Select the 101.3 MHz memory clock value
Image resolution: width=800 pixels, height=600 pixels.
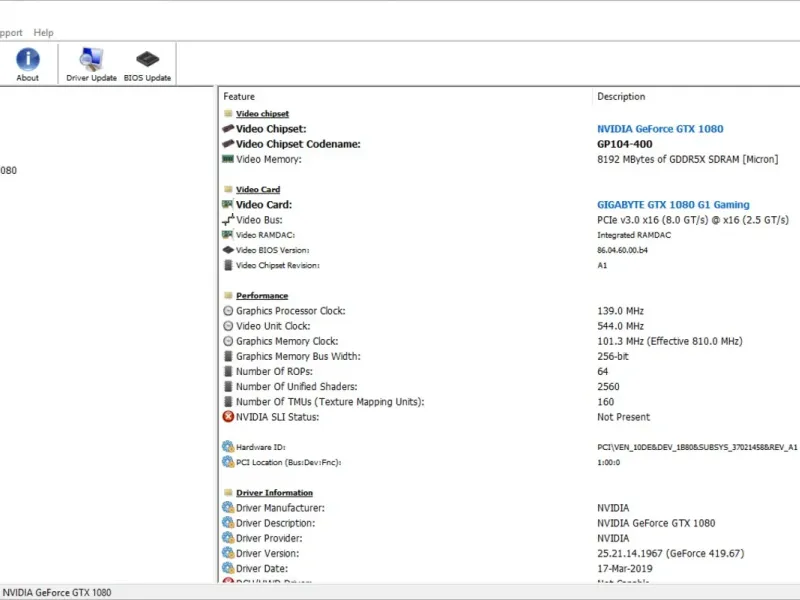tap(670, 341)
